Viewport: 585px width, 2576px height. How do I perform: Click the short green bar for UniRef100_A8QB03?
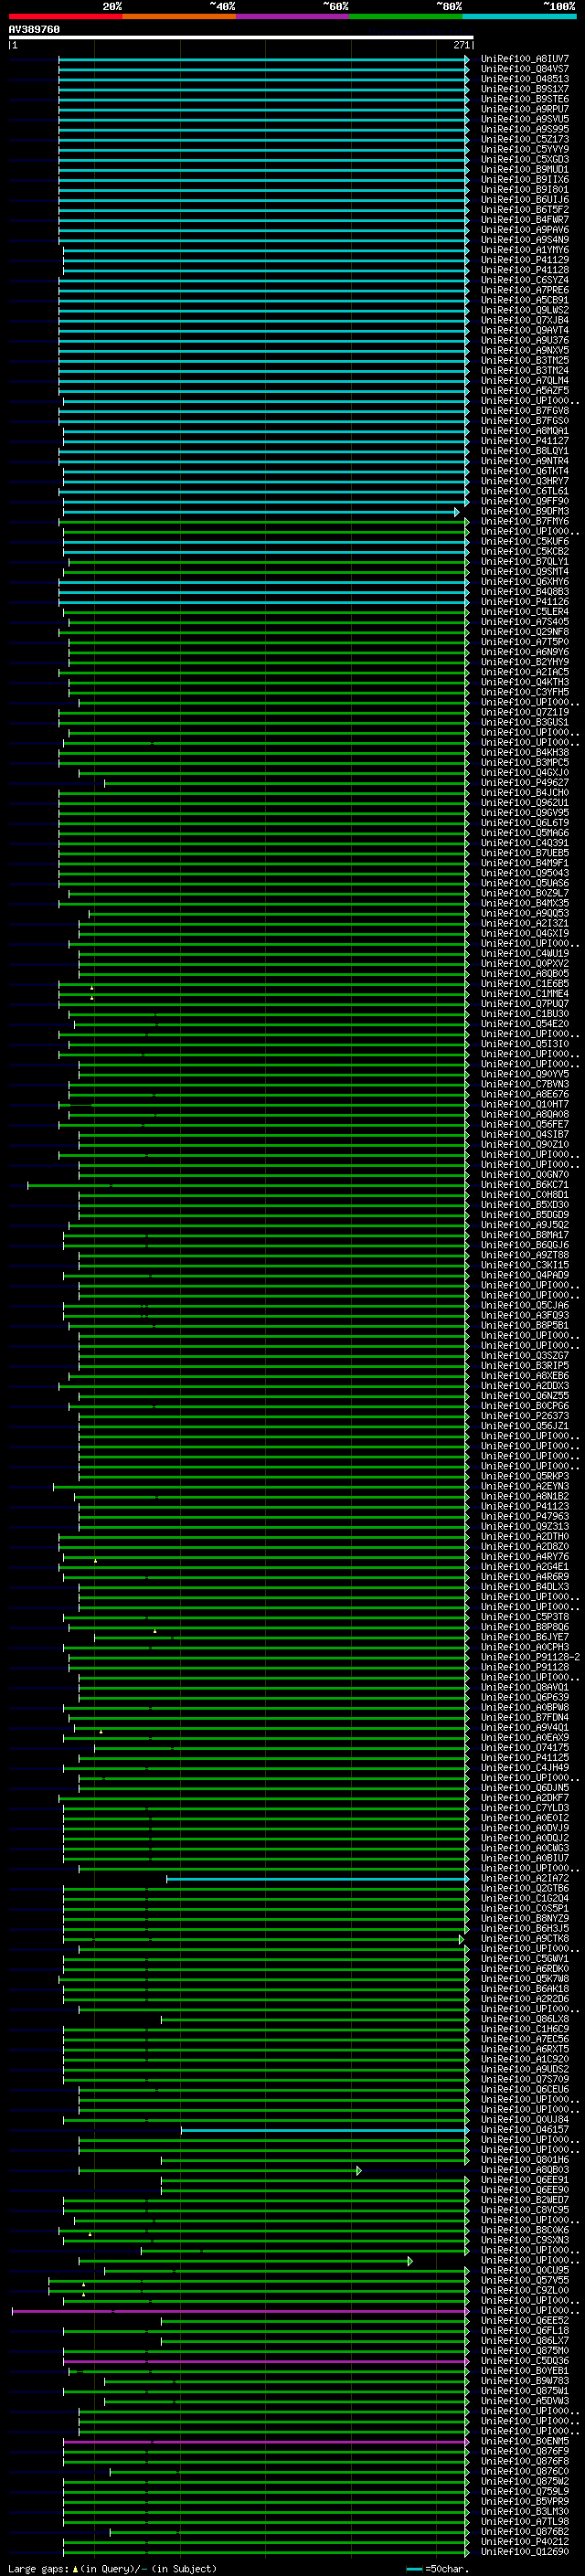[x=219, y=2171]
